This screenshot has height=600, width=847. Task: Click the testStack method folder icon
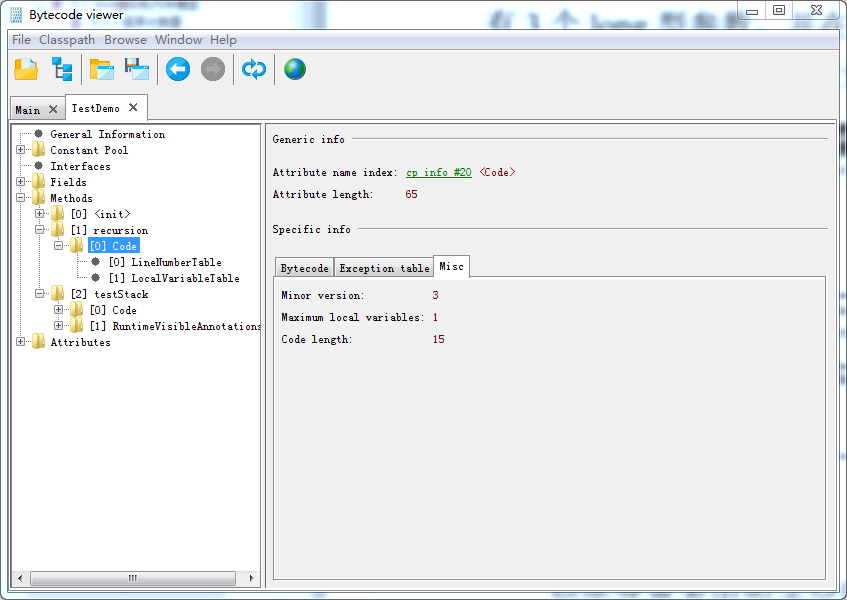(58, 294)
